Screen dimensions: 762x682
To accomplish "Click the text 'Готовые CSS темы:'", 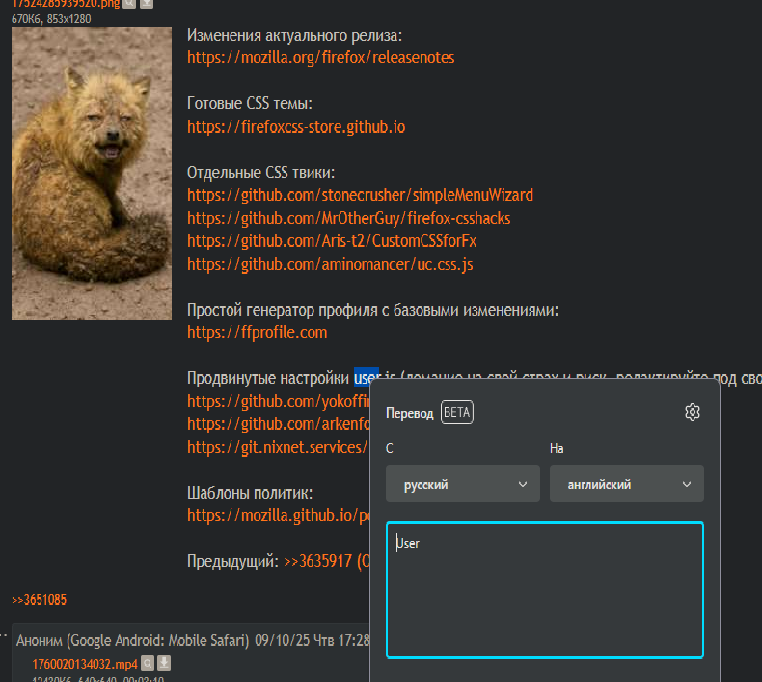I will pyautogui.click(x=250, y=104).
